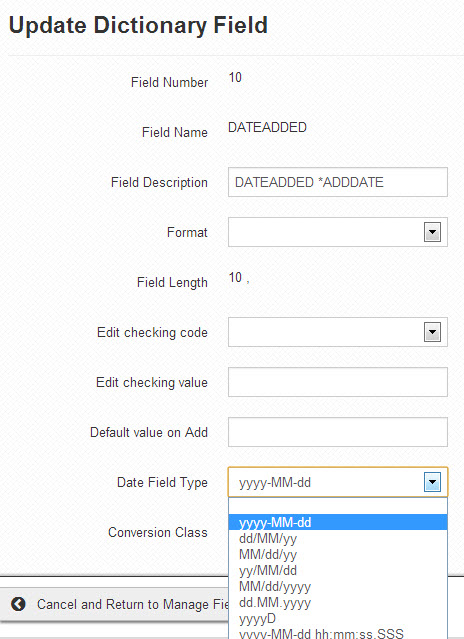The height and width of the screenshot is (639, 464).
Task: Collapse the Date Field Type dropdown arrow
Action: (432, 482)
